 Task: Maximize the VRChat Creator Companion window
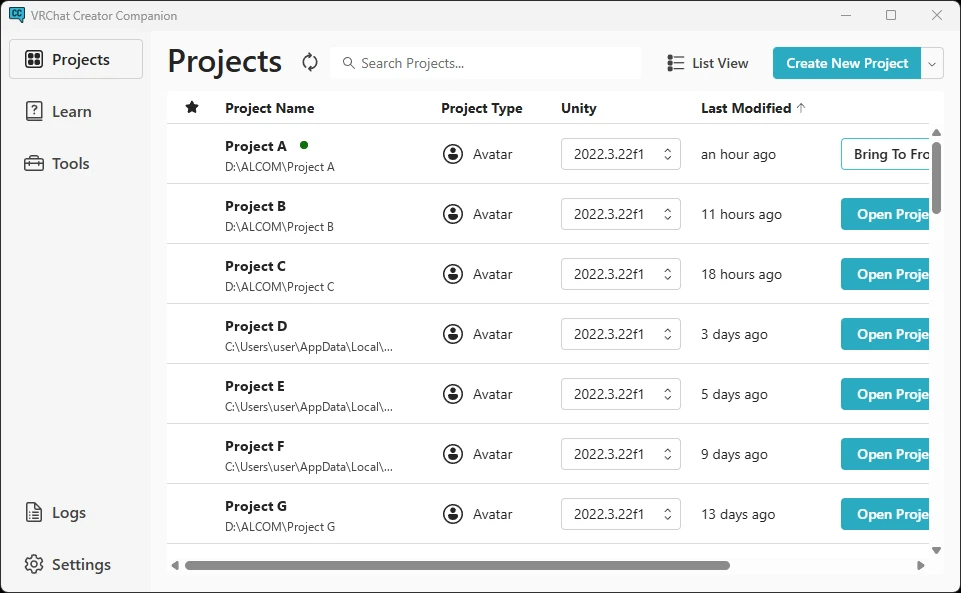(891, 15)
